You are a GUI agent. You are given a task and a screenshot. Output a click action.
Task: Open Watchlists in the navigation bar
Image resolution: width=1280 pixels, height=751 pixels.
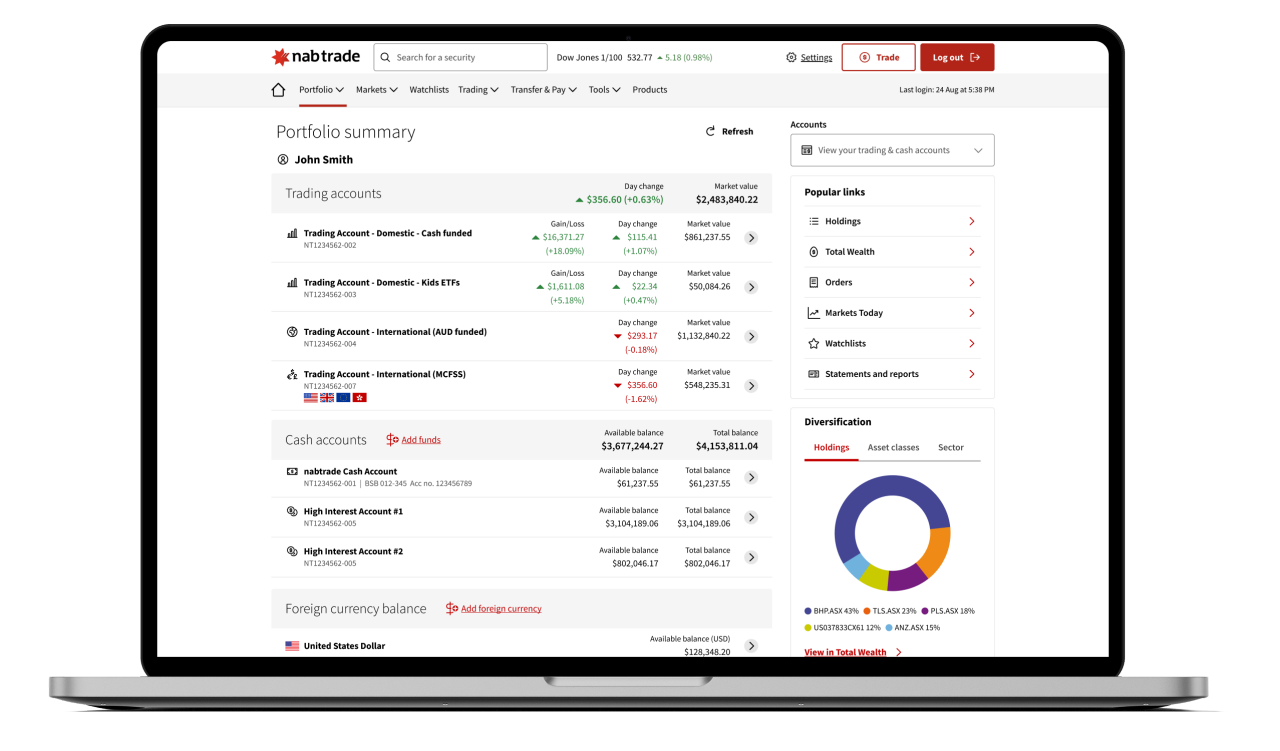click(429, 90)
